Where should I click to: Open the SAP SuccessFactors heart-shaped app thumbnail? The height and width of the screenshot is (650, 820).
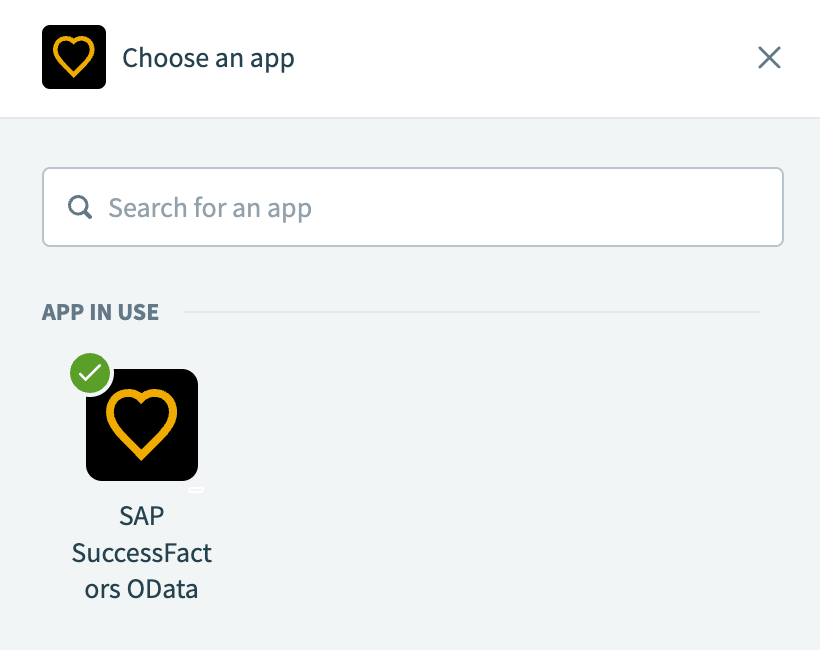(141, 424)
